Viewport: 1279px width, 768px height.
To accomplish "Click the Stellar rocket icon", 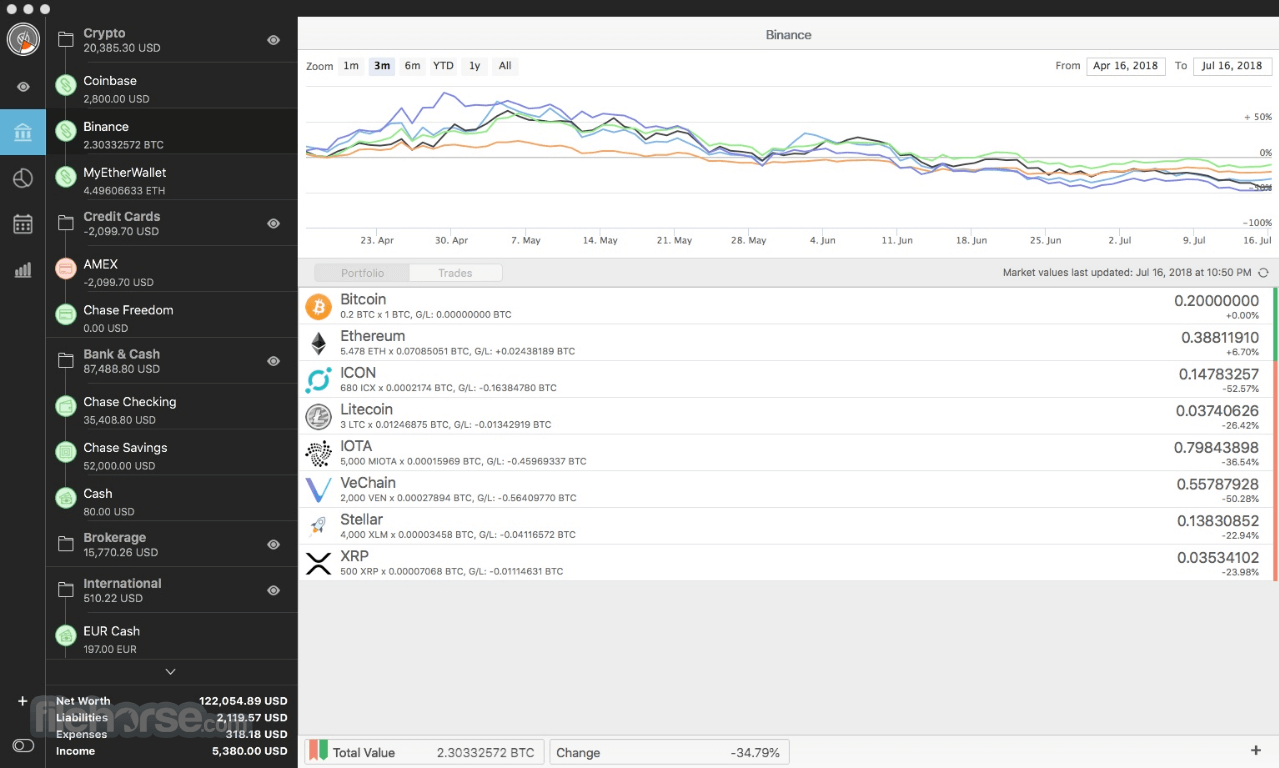I will [x=318, y=526].
